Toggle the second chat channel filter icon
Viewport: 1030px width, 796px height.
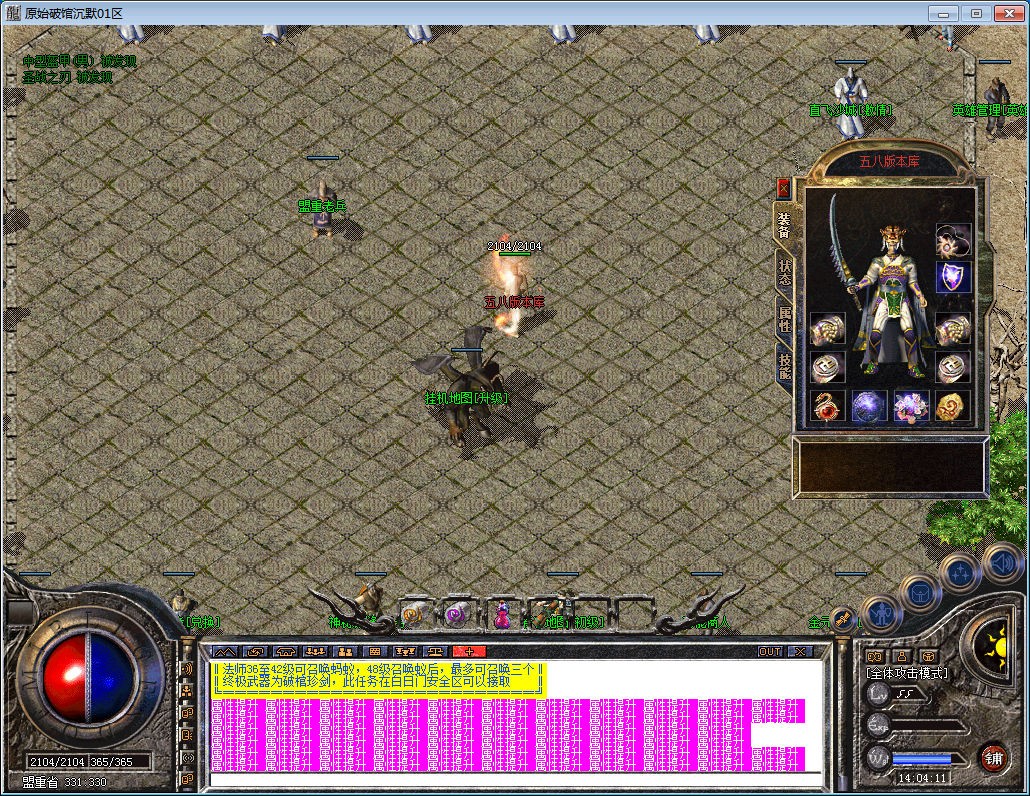pyautogui.click(x=187, y=691)
